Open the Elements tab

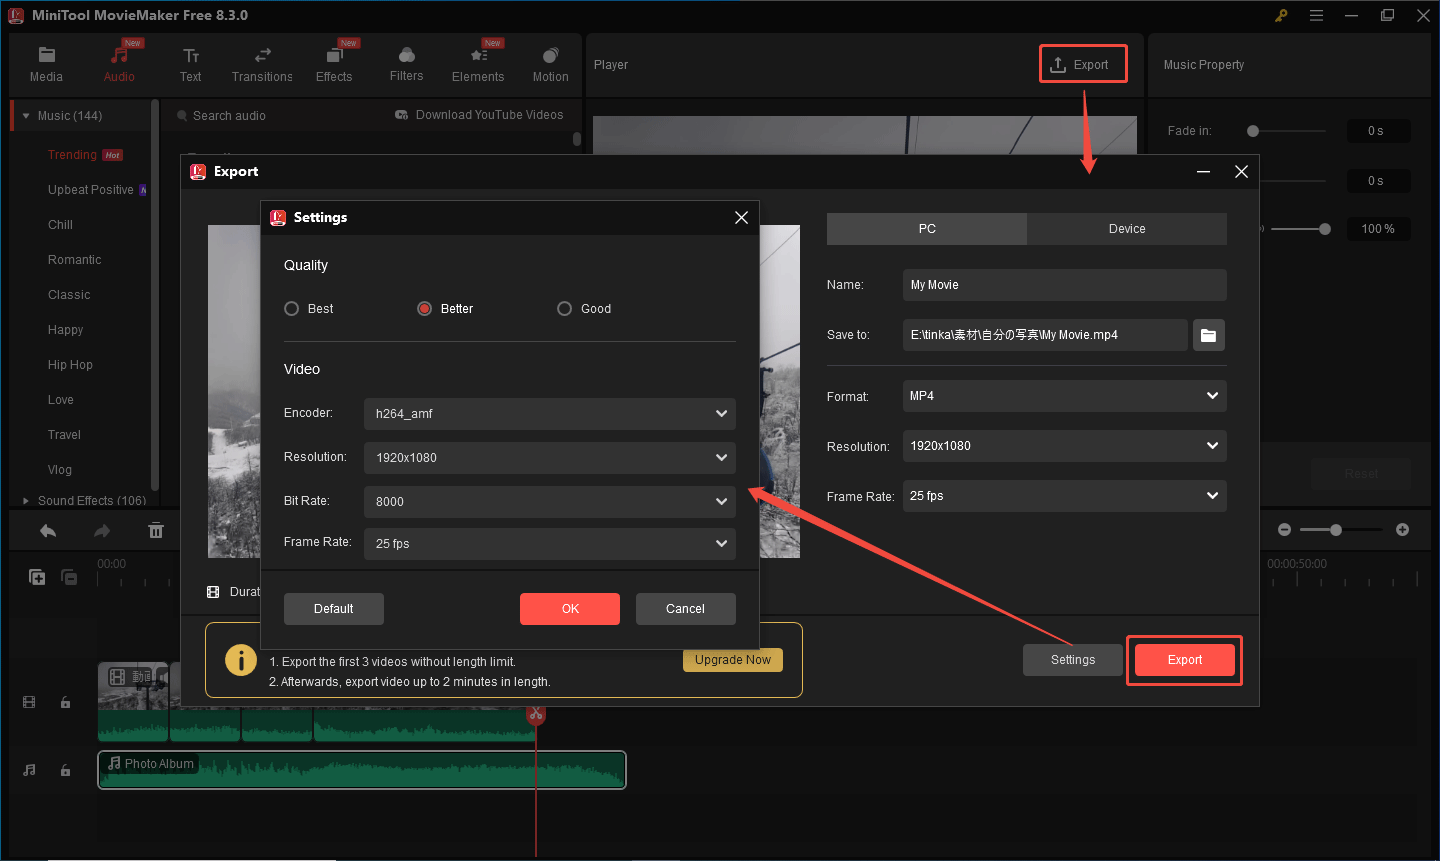tap(478, 65)
